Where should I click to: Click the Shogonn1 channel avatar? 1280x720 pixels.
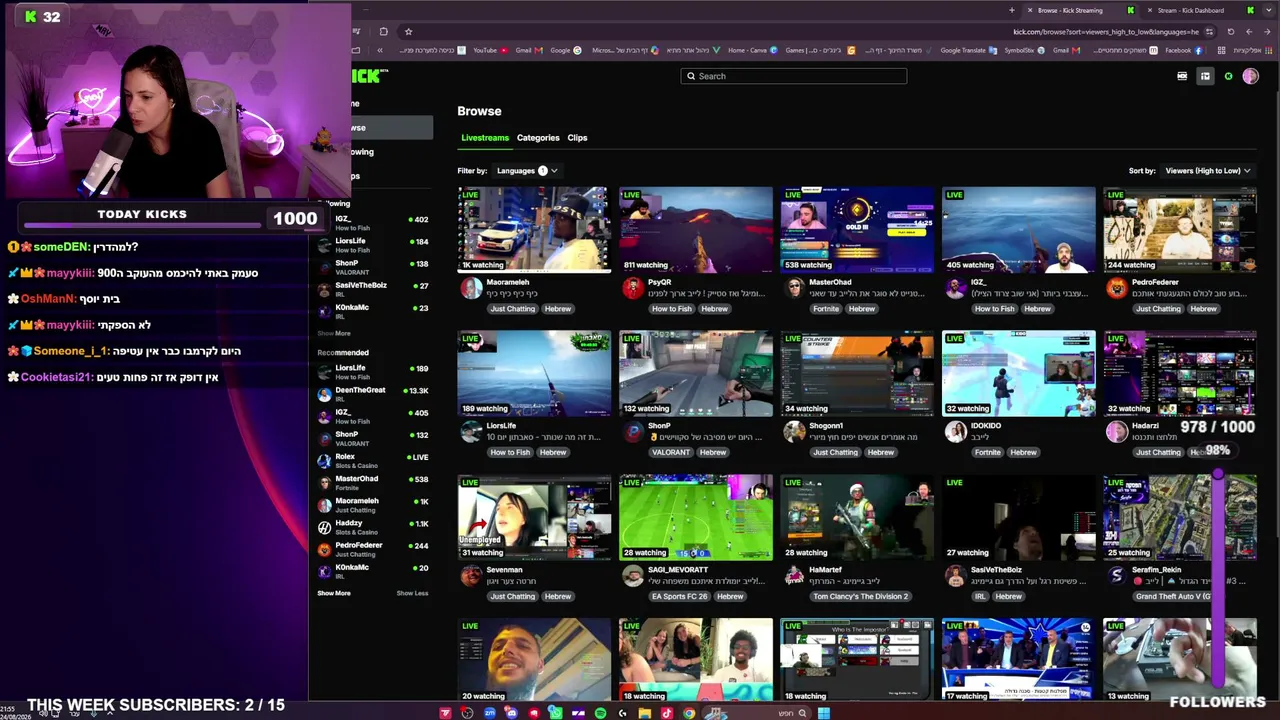tap(794, 432)
